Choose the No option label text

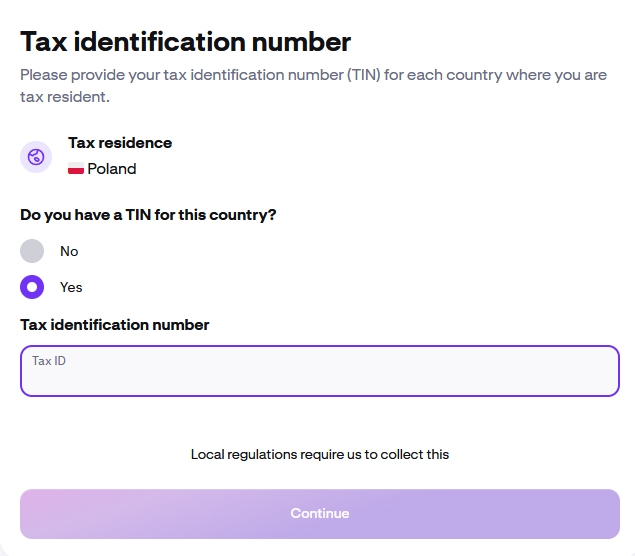tap(69, 251)
